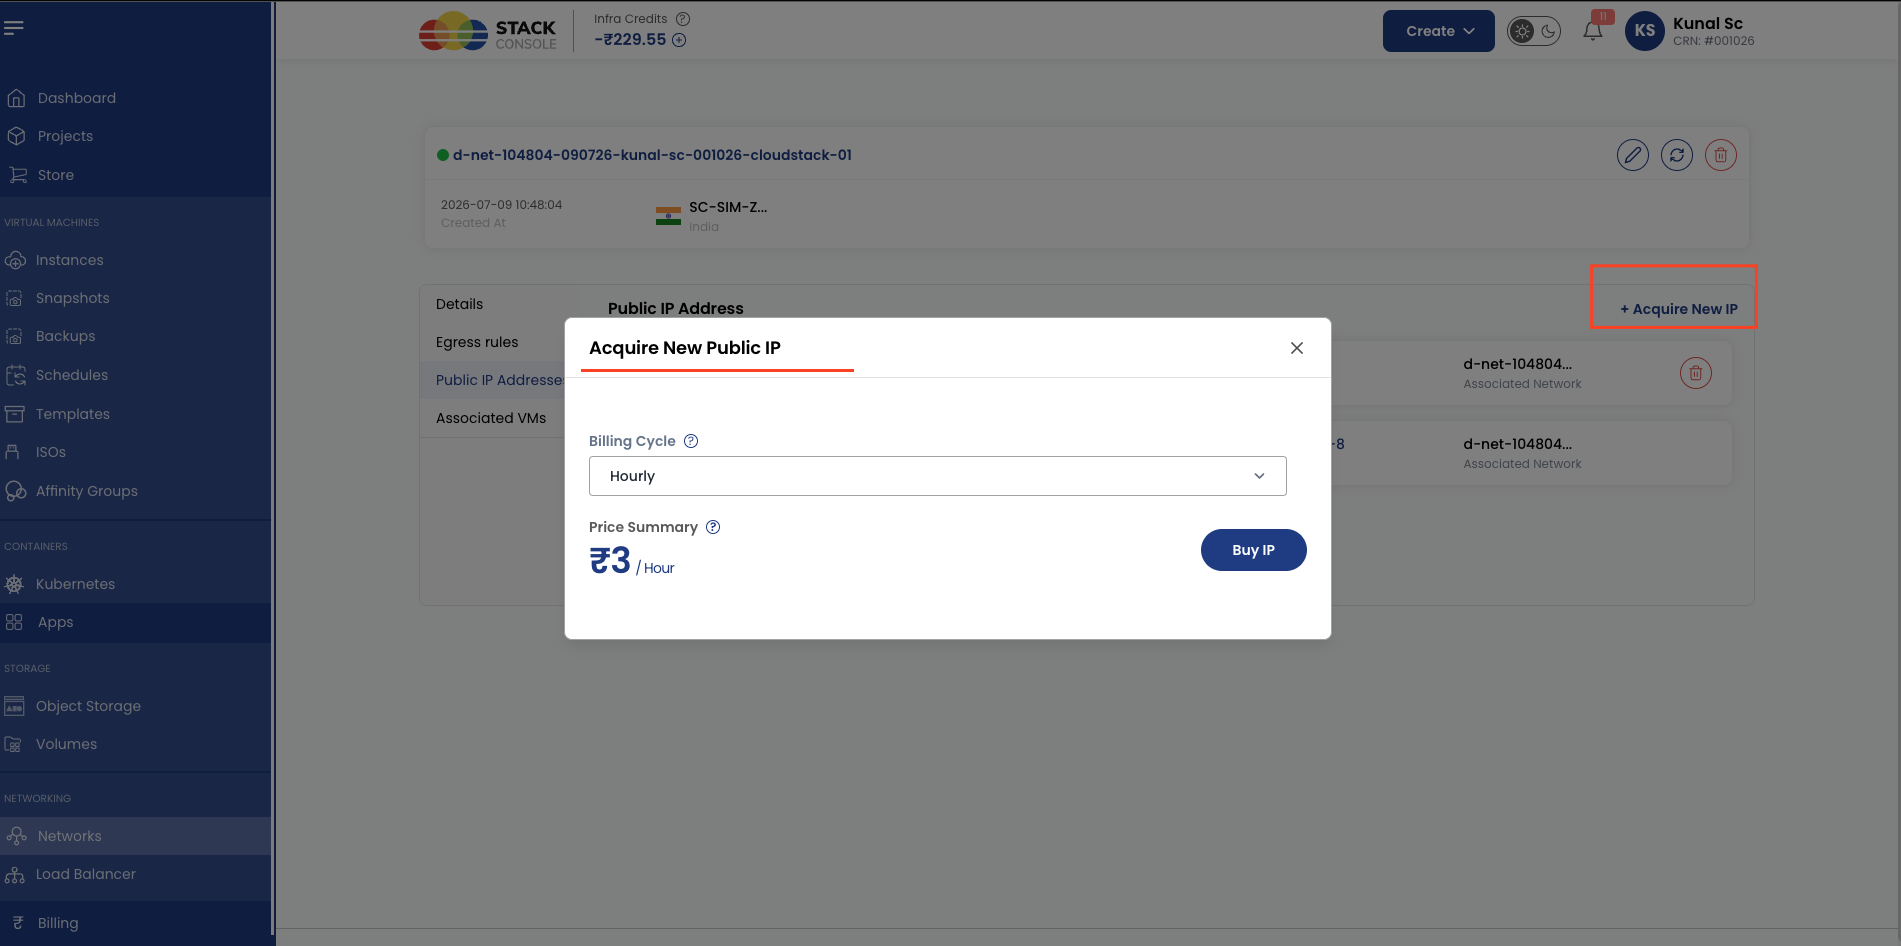Click the network name d-net-104804 title

point(652,155)
